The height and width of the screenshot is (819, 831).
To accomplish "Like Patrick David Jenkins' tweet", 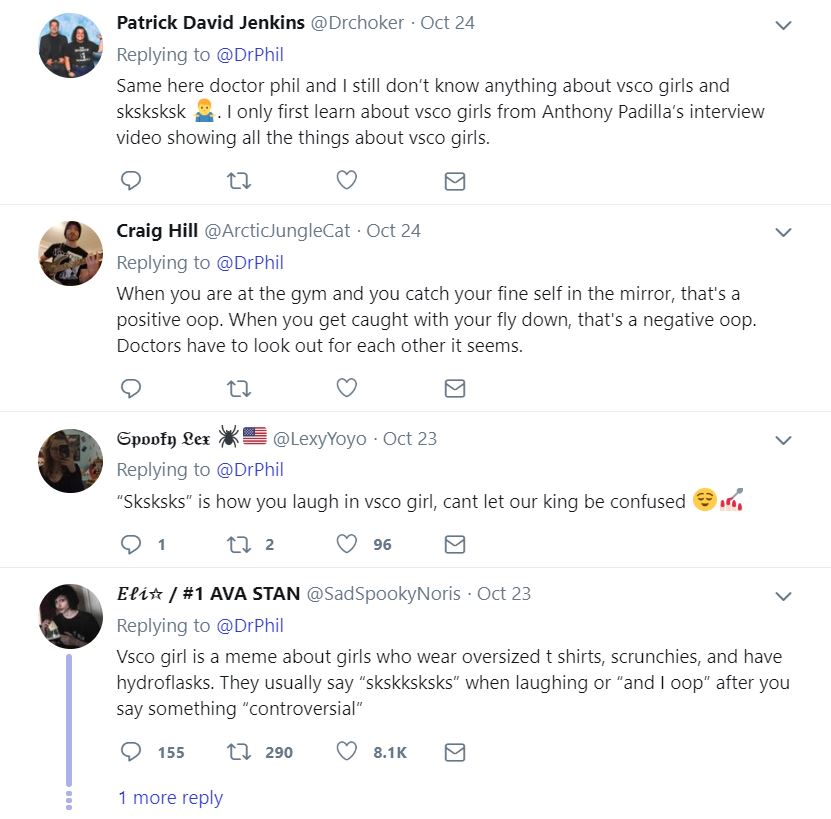I will (347, 180).
